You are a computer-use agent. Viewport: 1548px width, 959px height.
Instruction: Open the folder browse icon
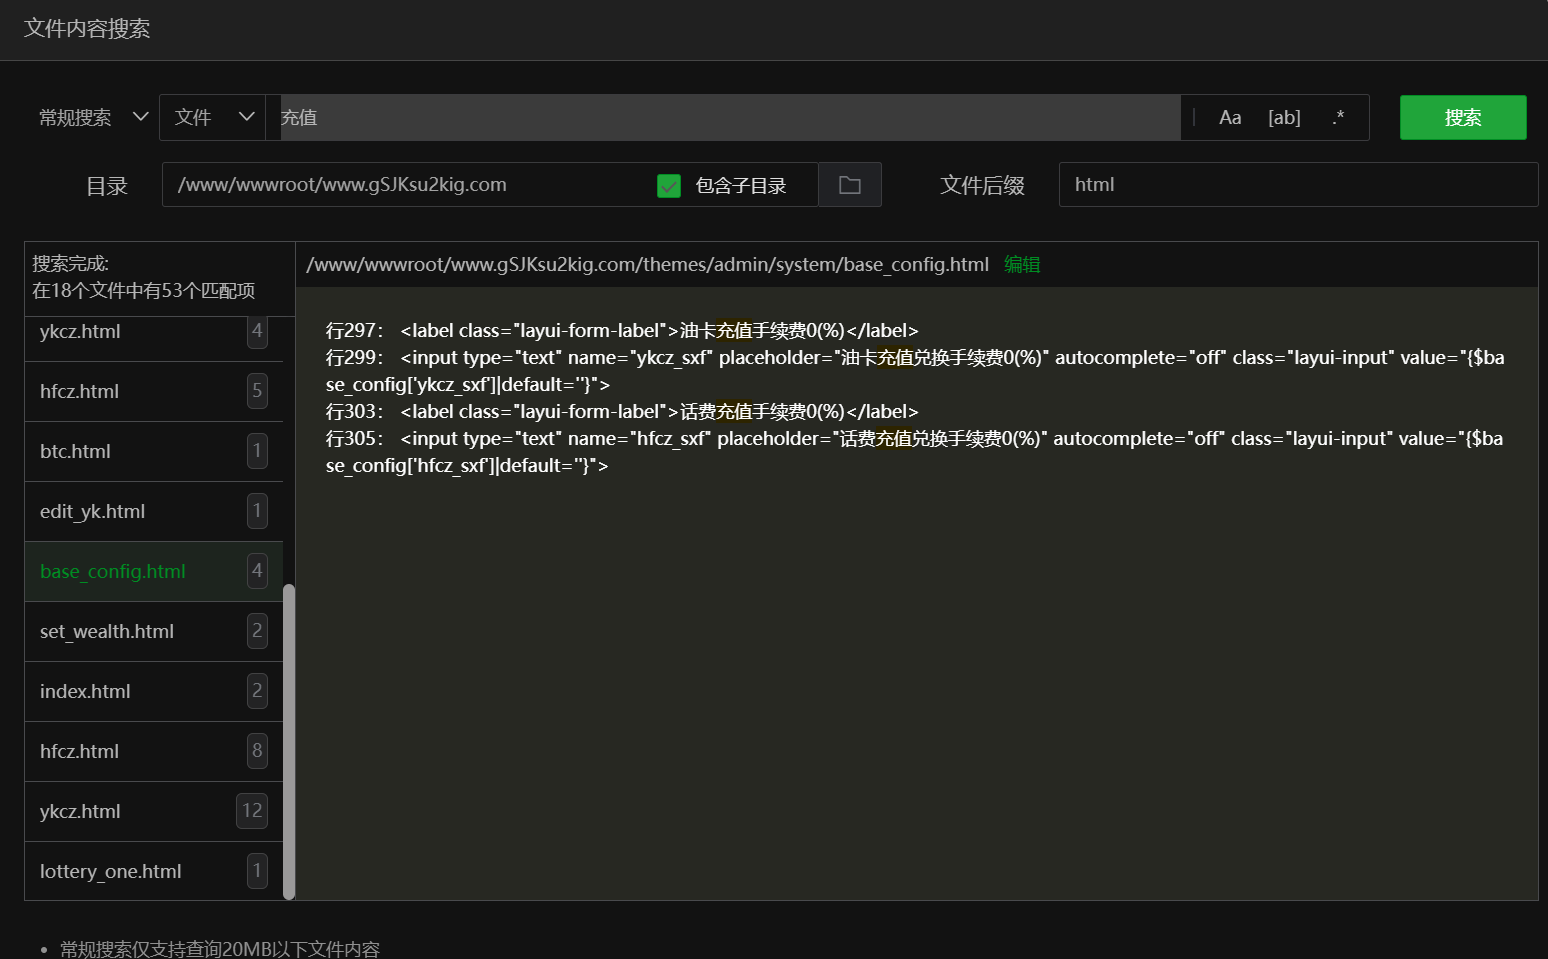tap(850, 185)
